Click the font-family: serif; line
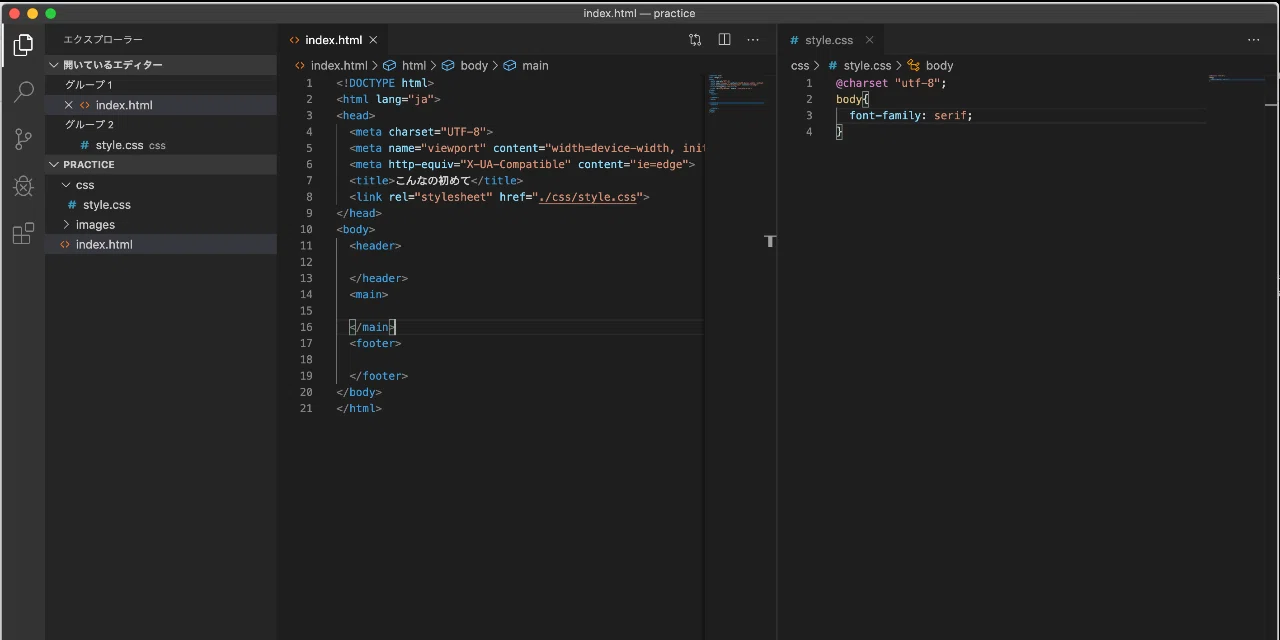1280x640 pixels. 911,116
